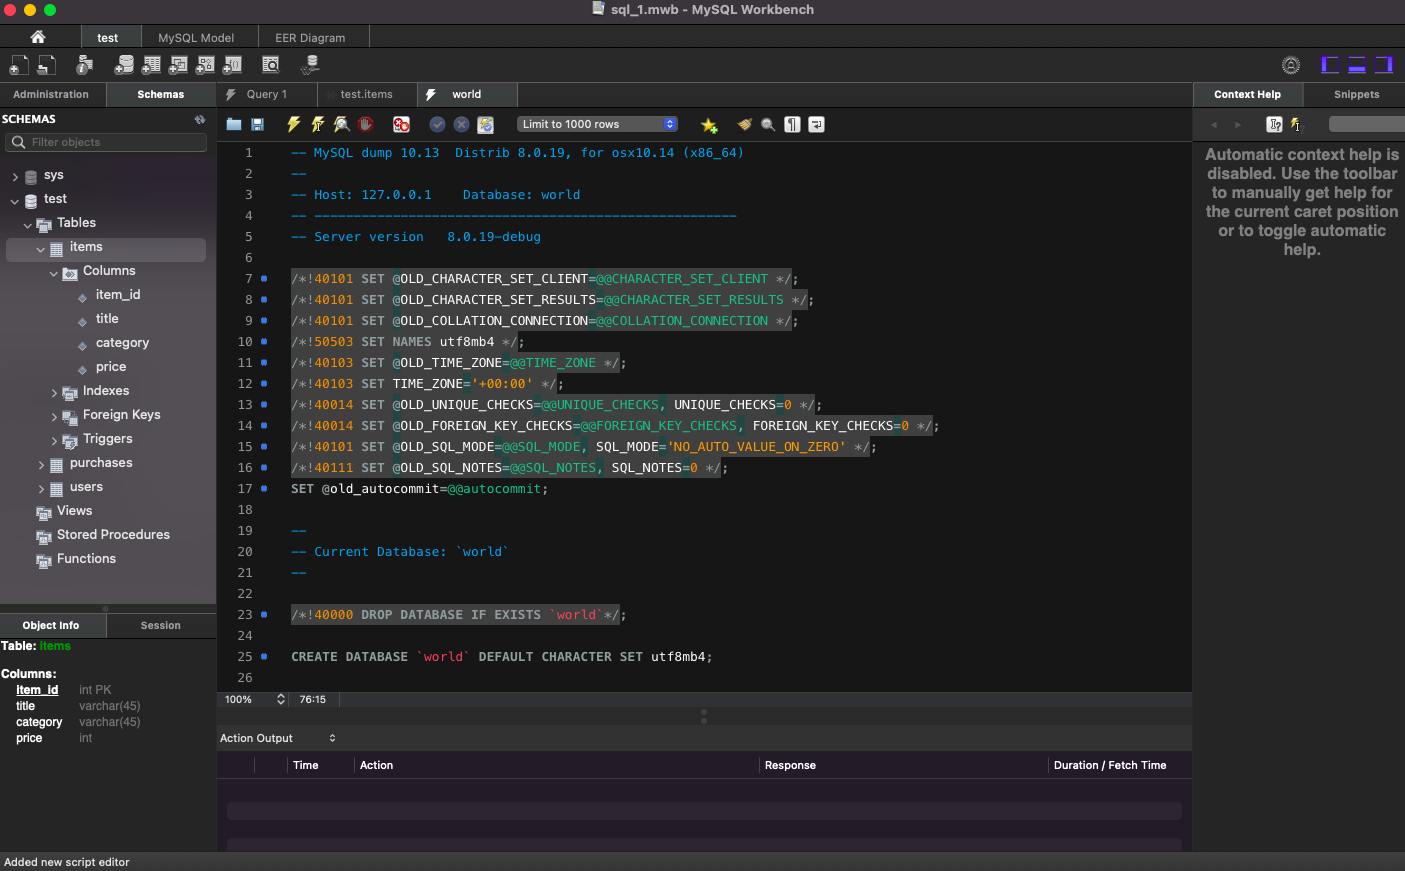The image size is (1405, 871).
Task: Create a new function icon
Action: pos(232,65)
